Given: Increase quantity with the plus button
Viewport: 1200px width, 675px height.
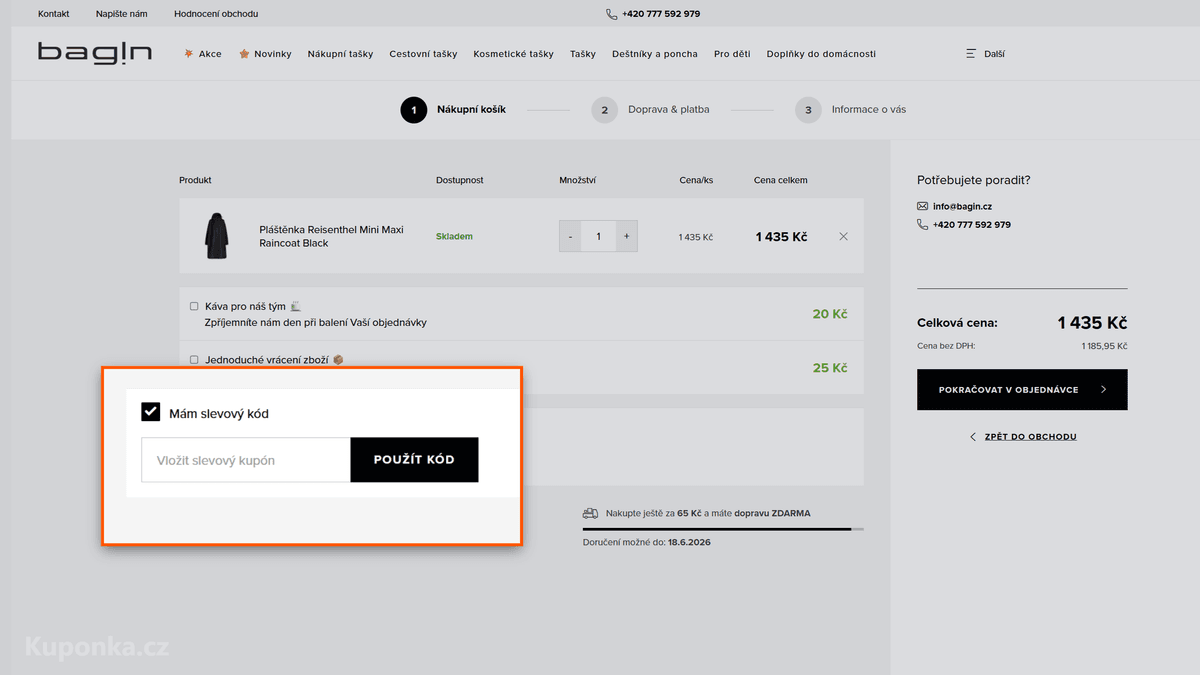Looking at the screenshot, I should [627, 237].
